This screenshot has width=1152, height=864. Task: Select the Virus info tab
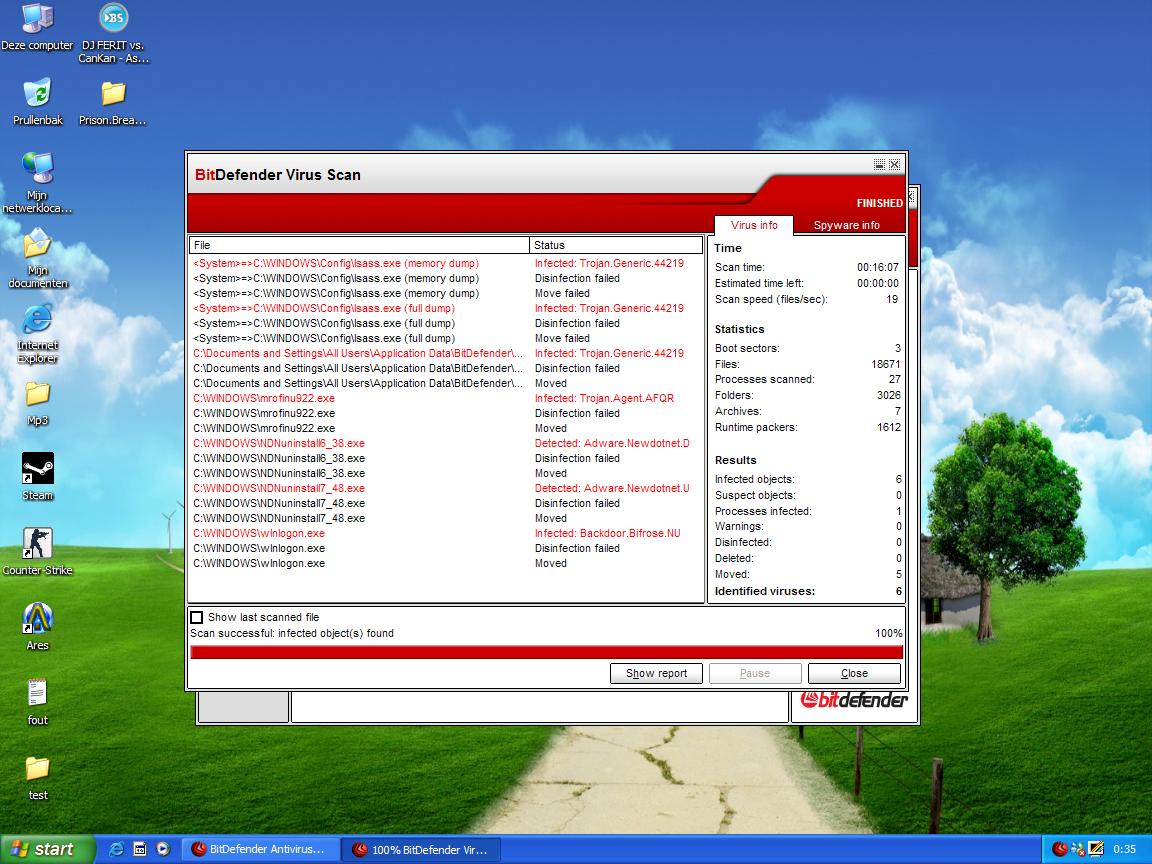(x=754, y=225)
